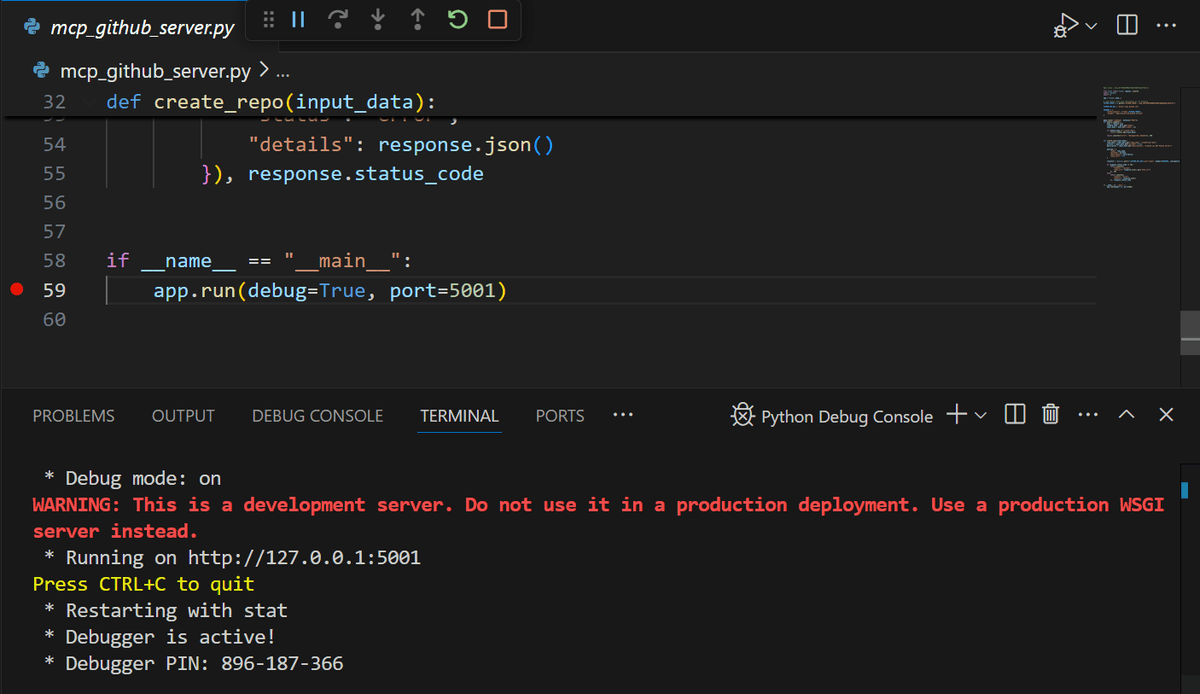Viewport: 1200px width, 694px height.
Task: Click "__main__" string on line 58
Action: tap(343, 261)
